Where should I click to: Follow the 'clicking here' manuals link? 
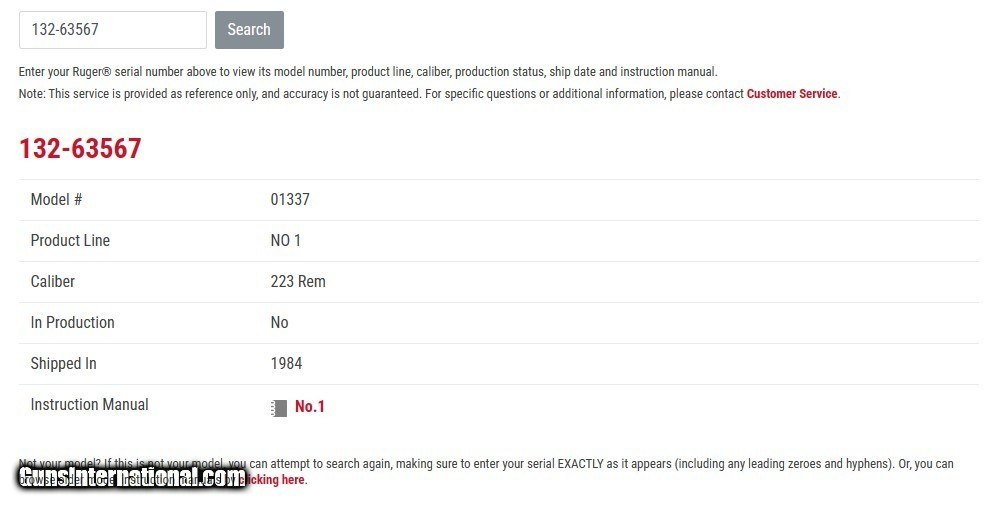(x=273, y=480)
